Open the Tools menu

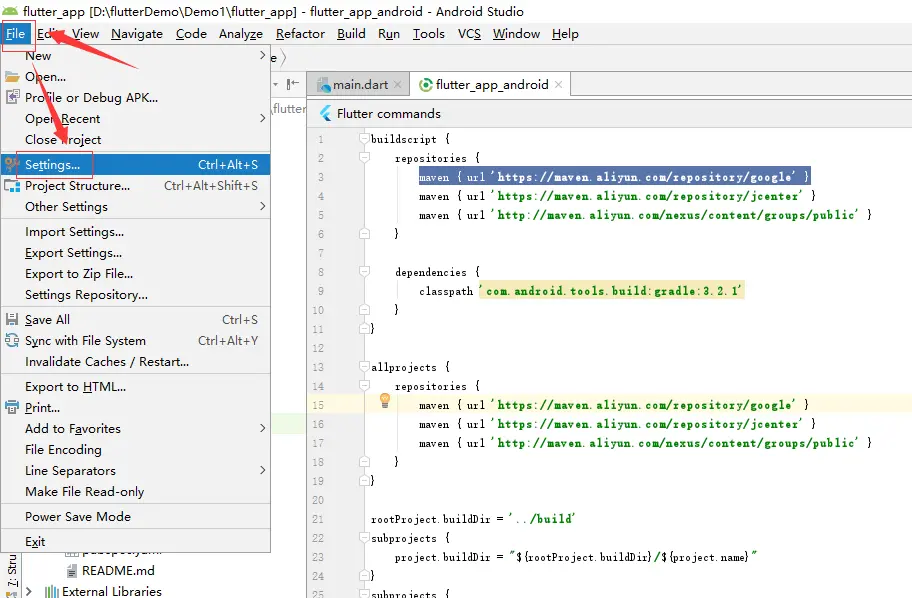429,34
